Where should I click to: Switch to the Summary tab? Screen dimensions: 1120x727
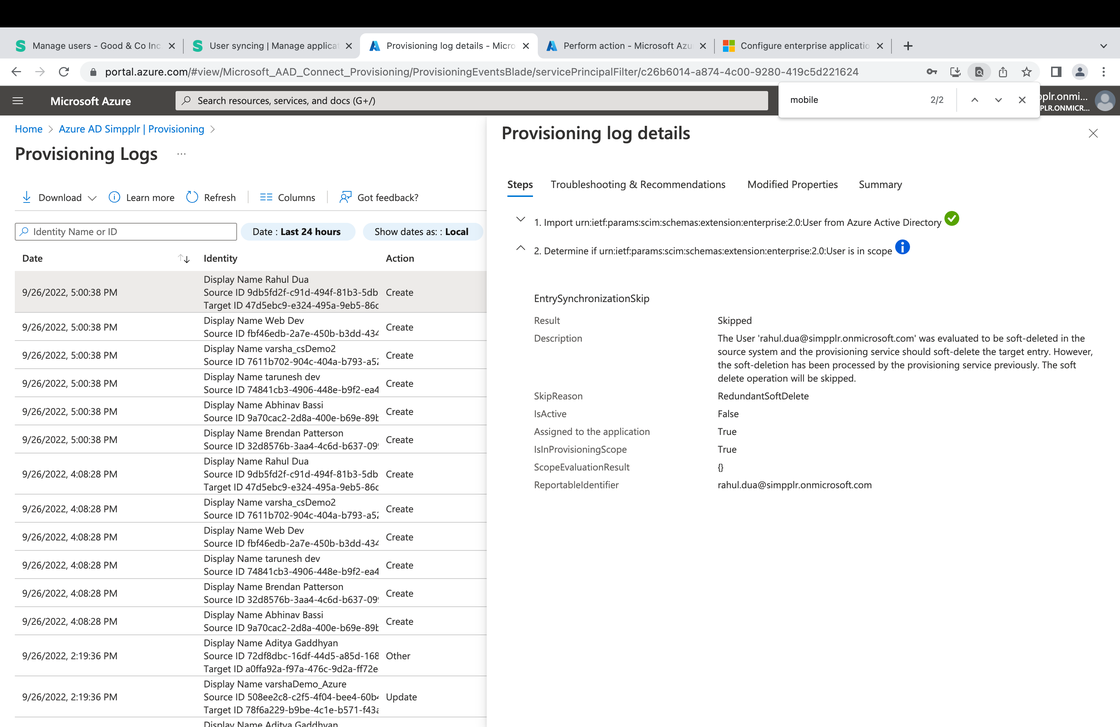pyautogui.click(x=880, y=184)
